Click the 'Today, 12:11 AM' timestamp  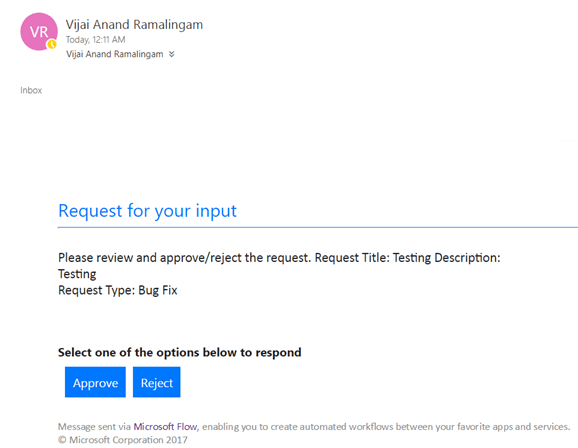(x=95, y=40)
